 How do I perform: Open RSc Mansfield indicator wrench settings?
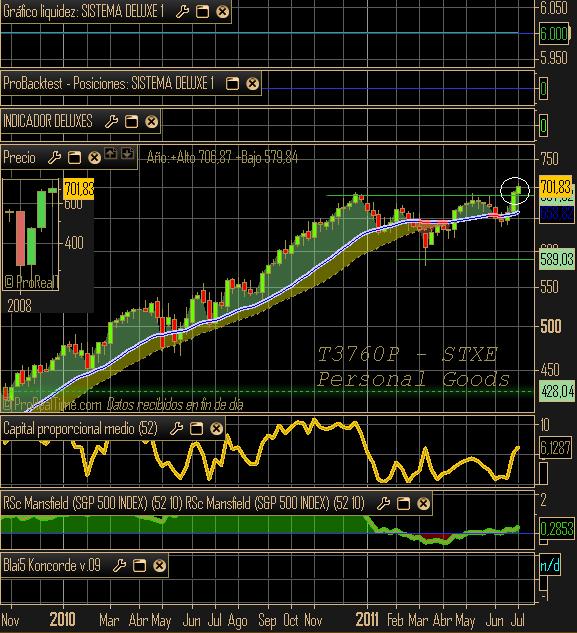tap(383, 503)
